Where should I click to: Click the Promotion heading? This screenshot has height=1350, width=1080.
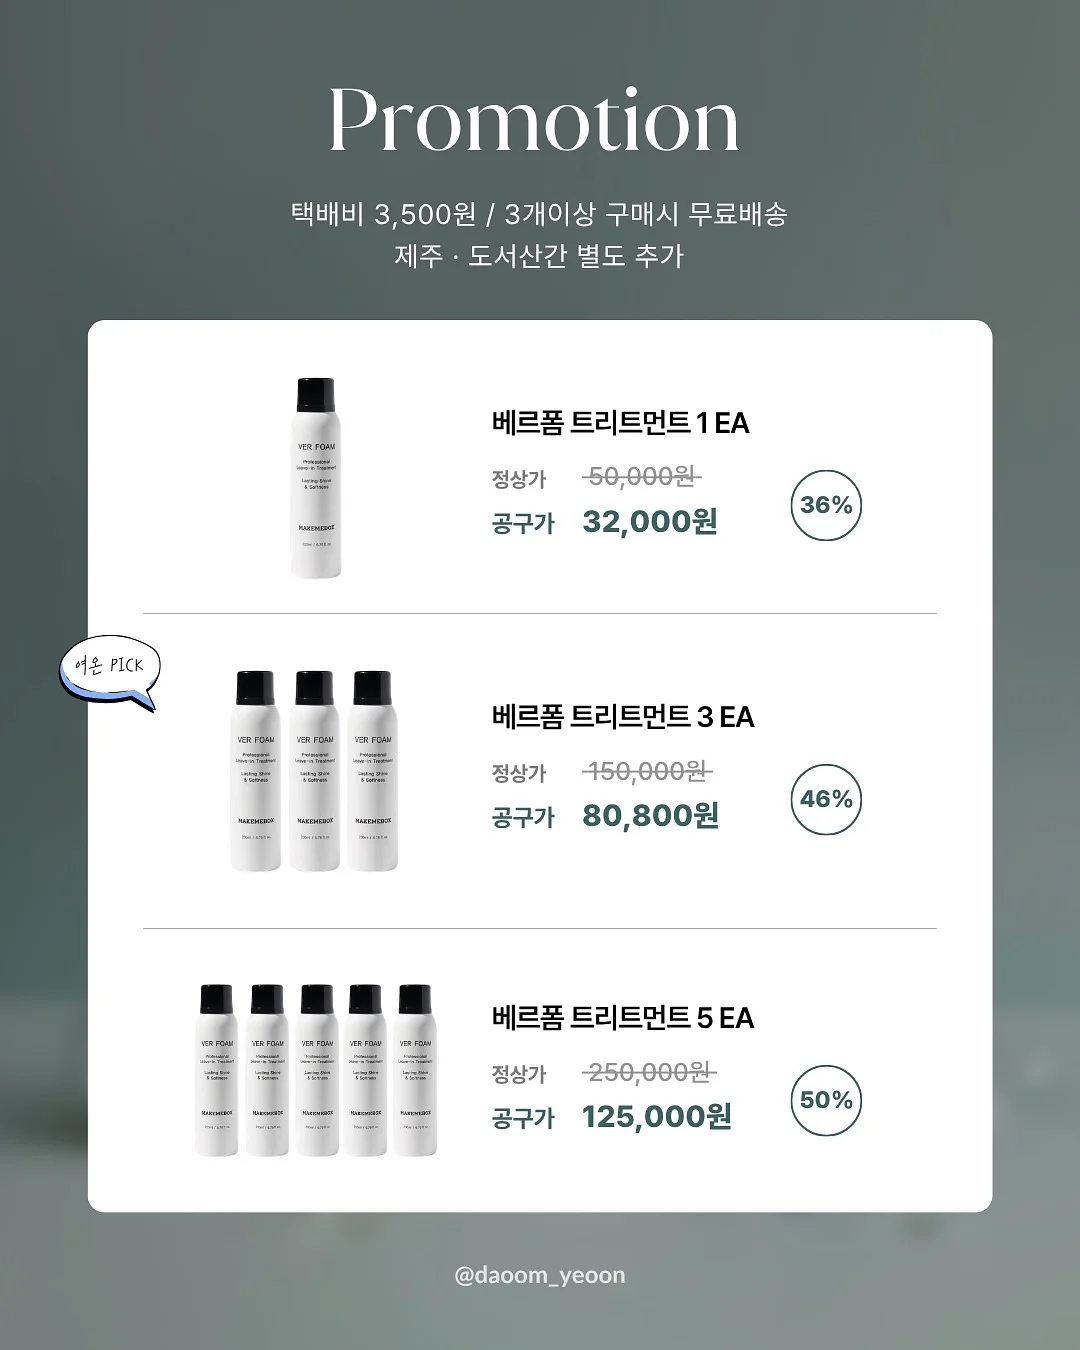(x=535, y=120)
